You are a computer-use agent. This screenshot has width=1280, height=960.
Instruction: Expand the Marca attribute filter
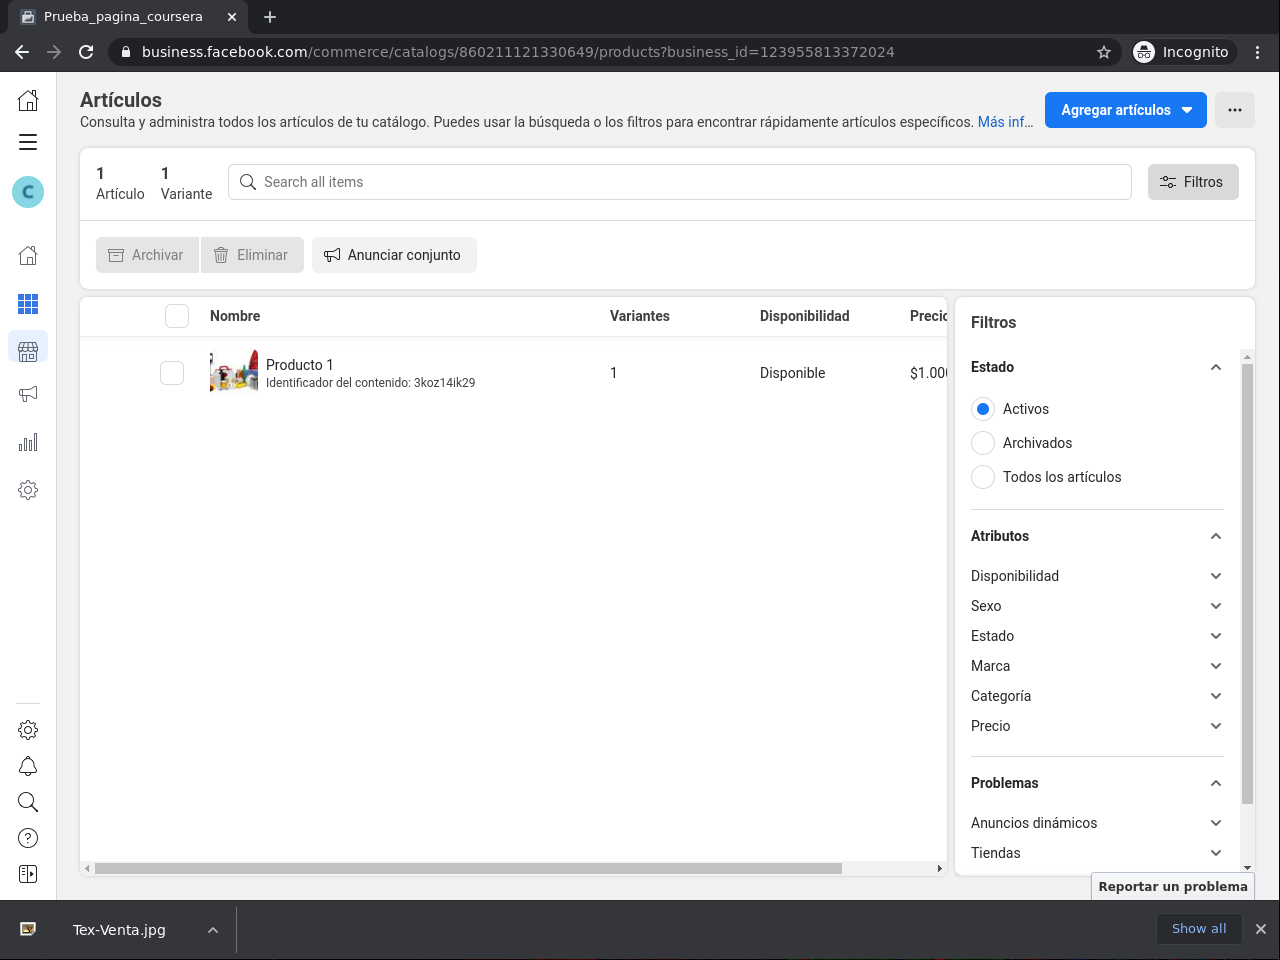point(1096,666)
